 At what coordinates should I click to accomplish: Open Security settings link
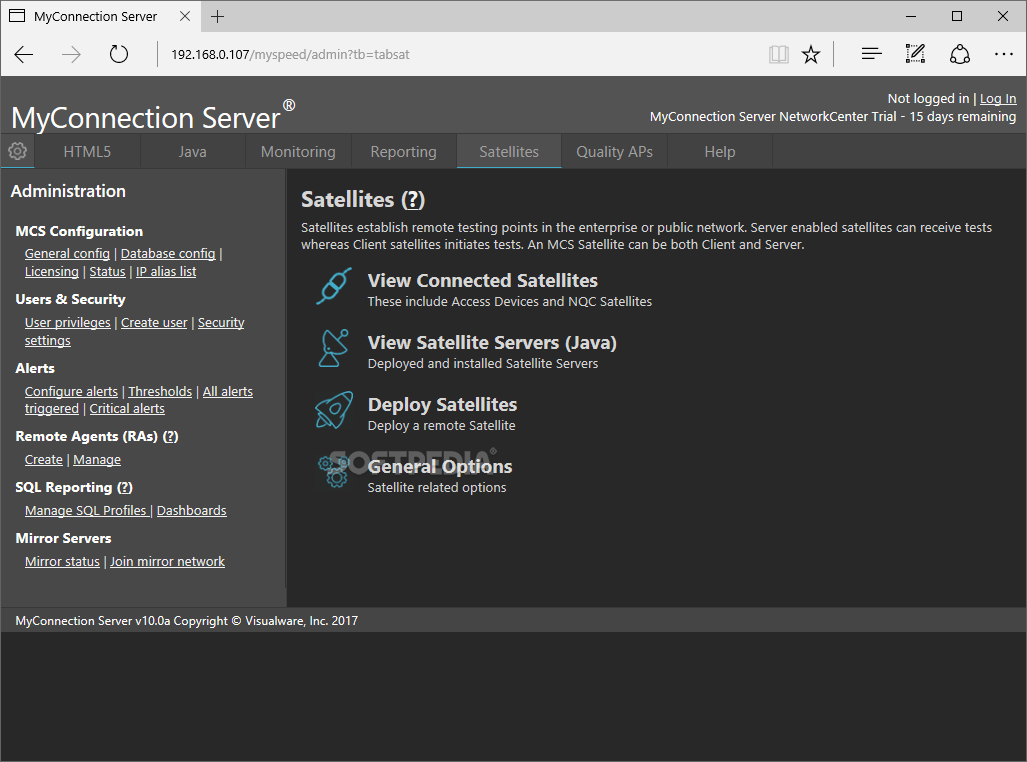tap(221, 322)
